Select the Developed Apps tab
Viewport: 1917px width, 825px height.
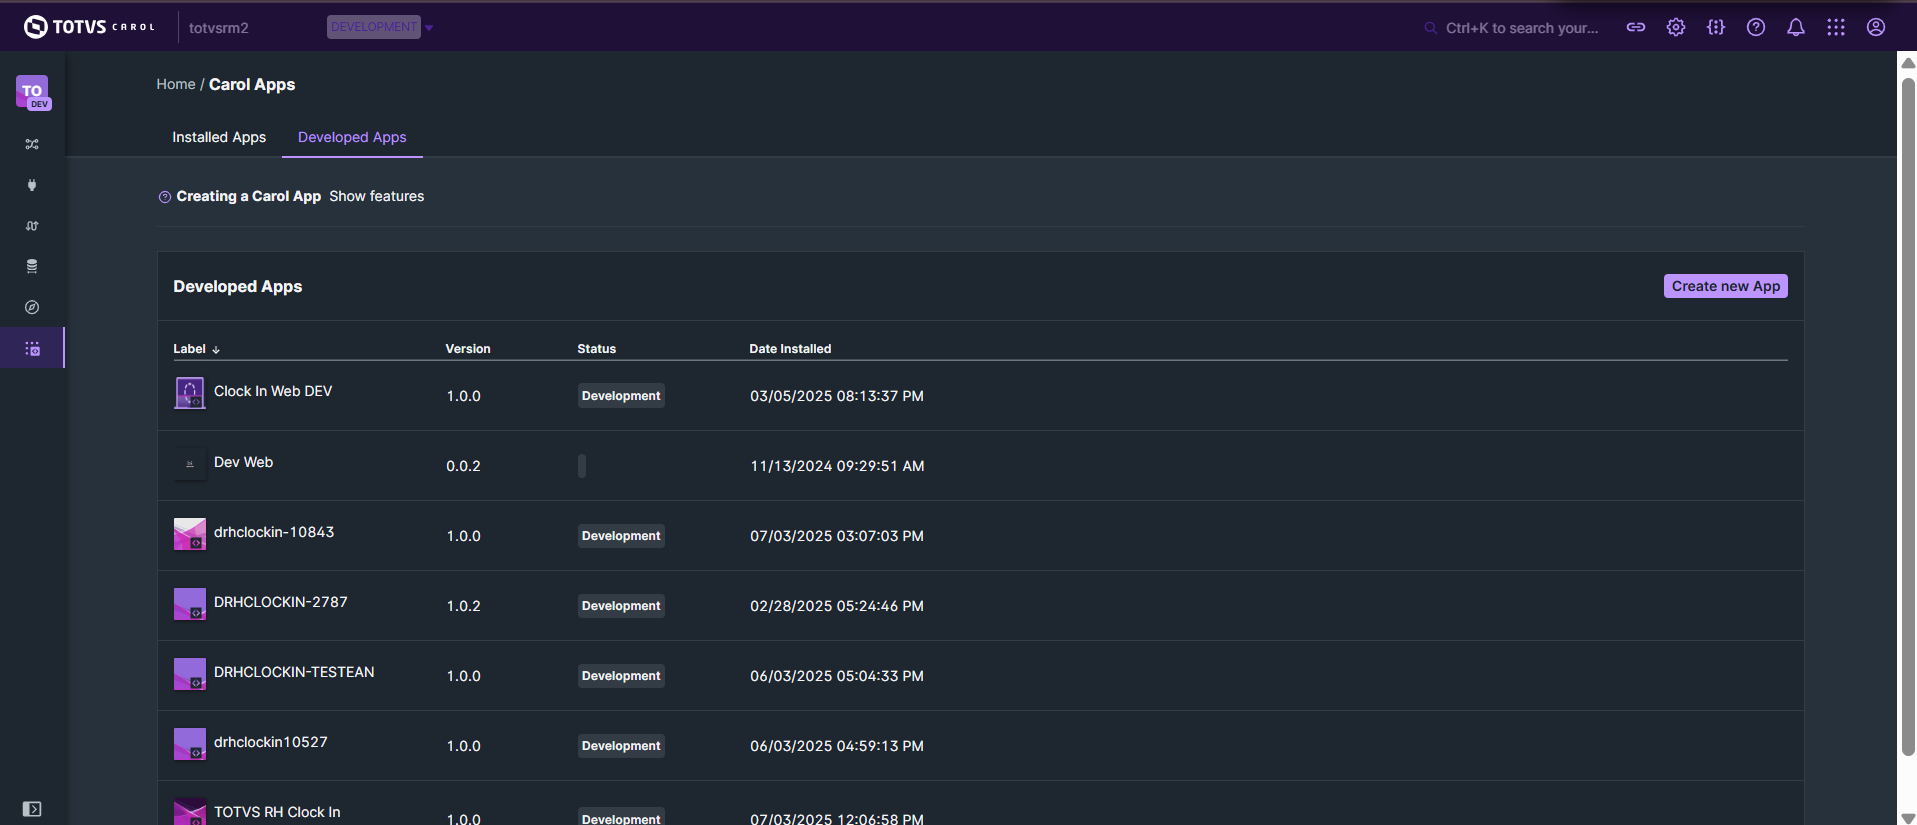[x=352, y=137]
